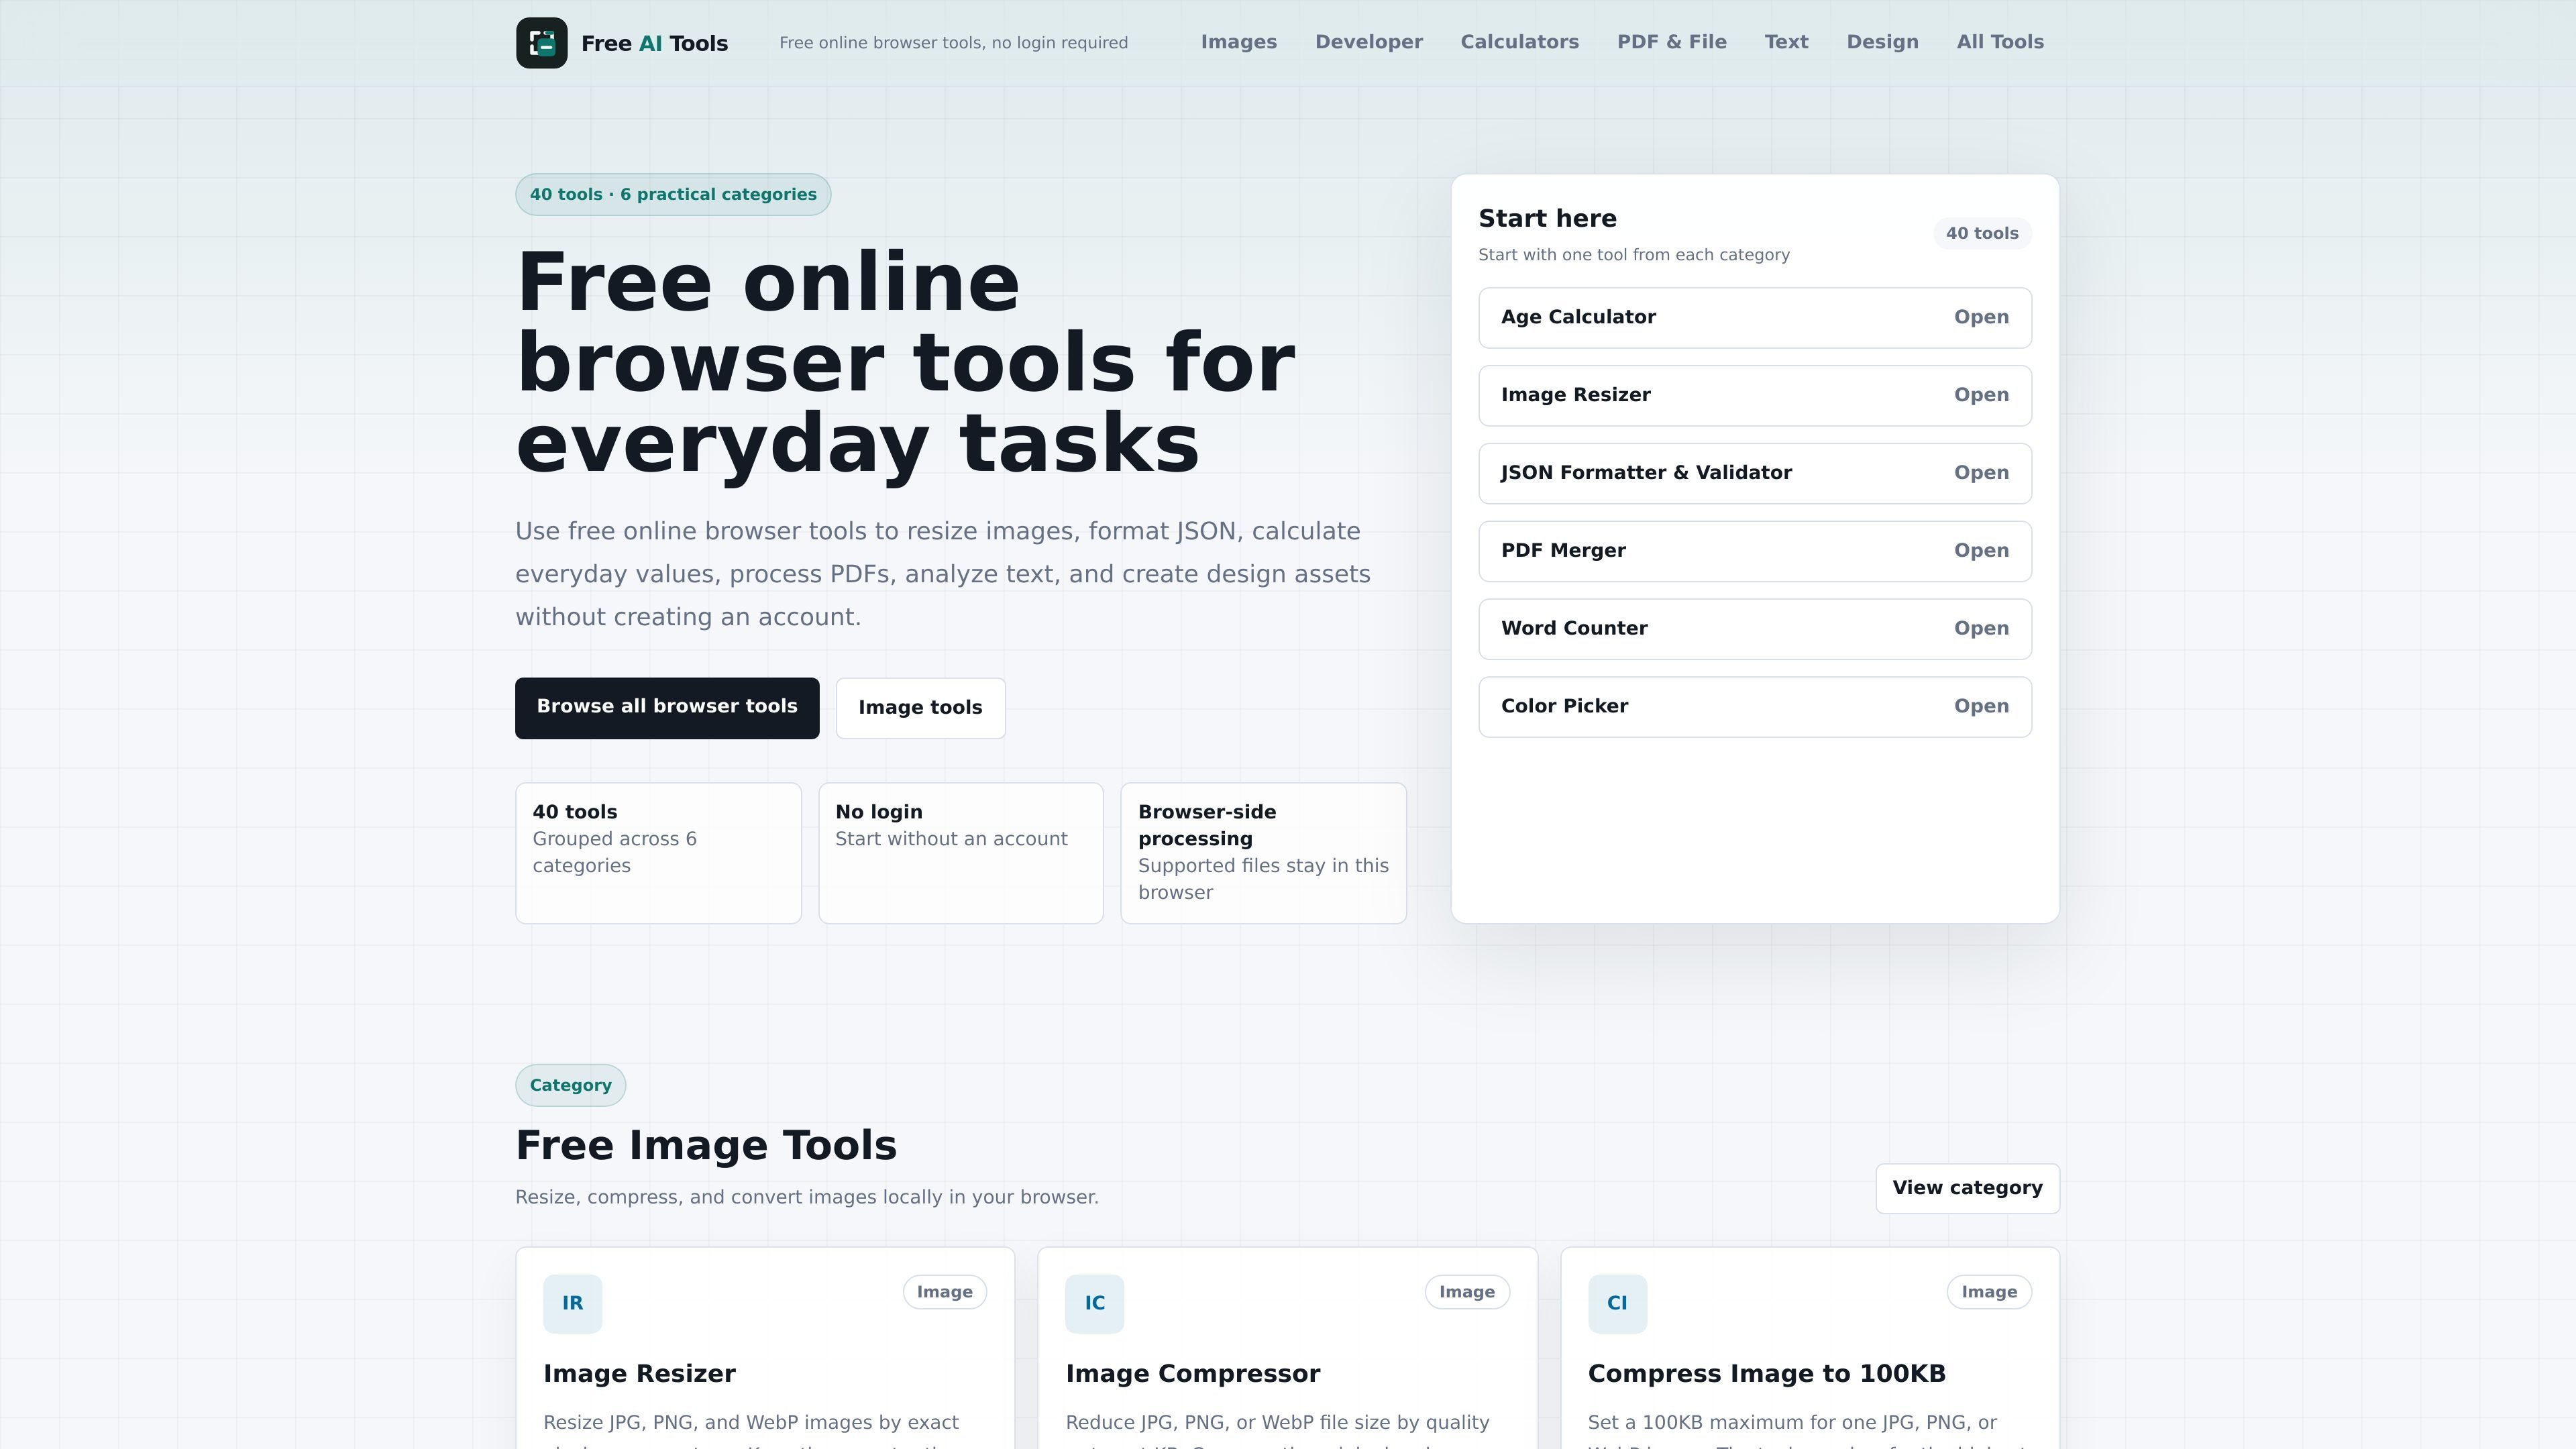
Task: Click the Image tag on Compress Image card
Action: (1989, 1292)
